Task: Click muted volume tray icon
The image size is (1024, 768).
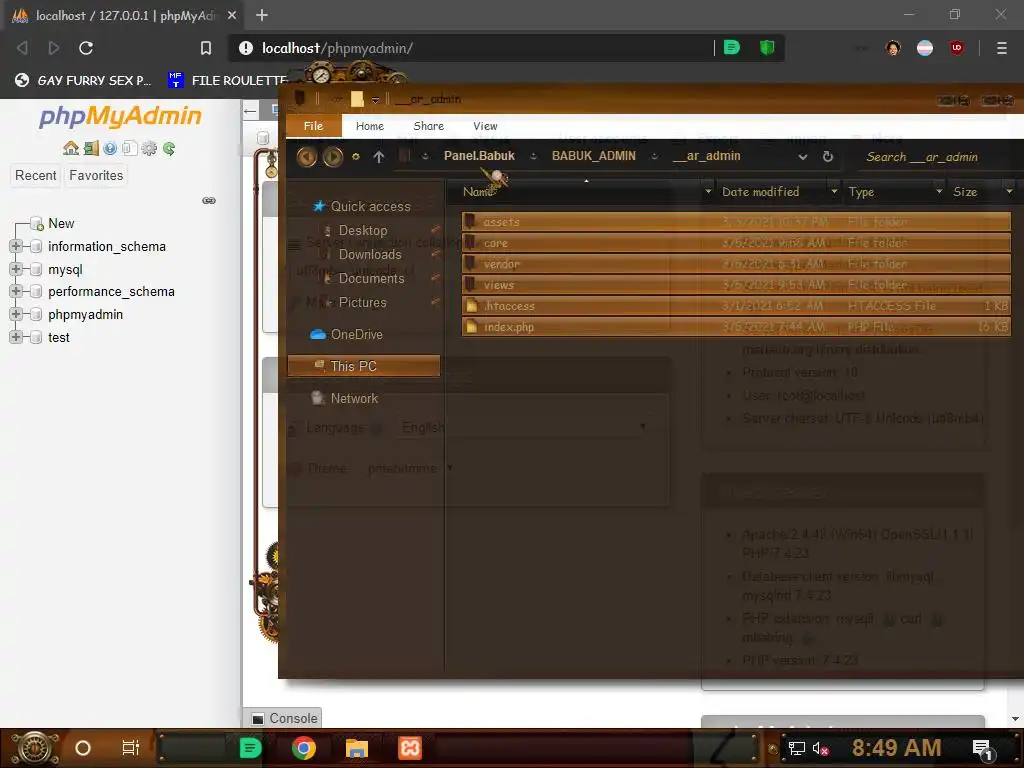Action: (x=820, y=748)
